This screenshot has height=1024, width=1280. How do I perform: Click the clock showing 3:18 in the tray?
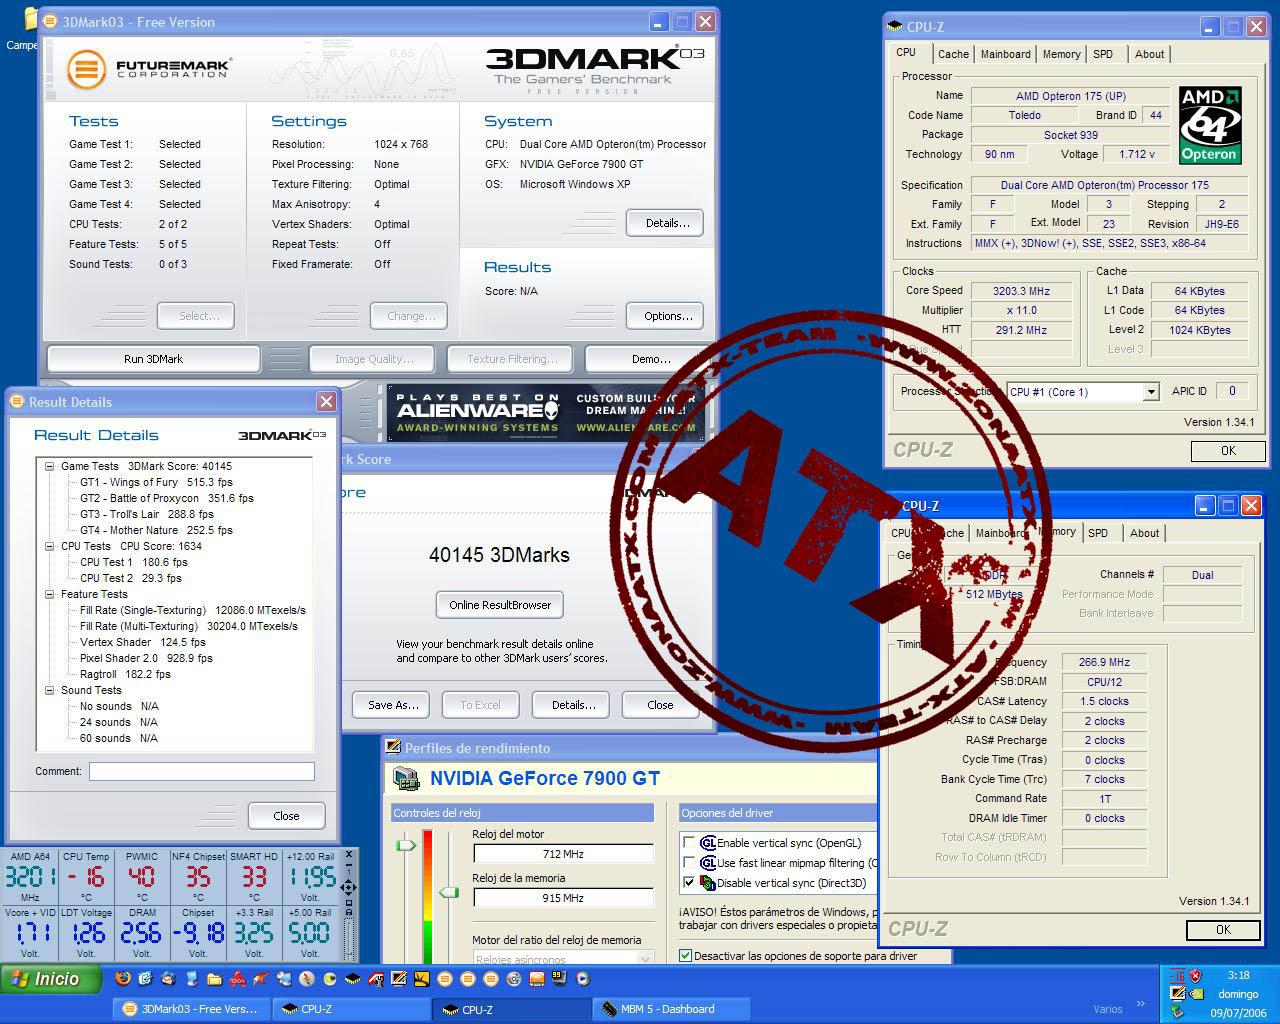coord(1238,975)
